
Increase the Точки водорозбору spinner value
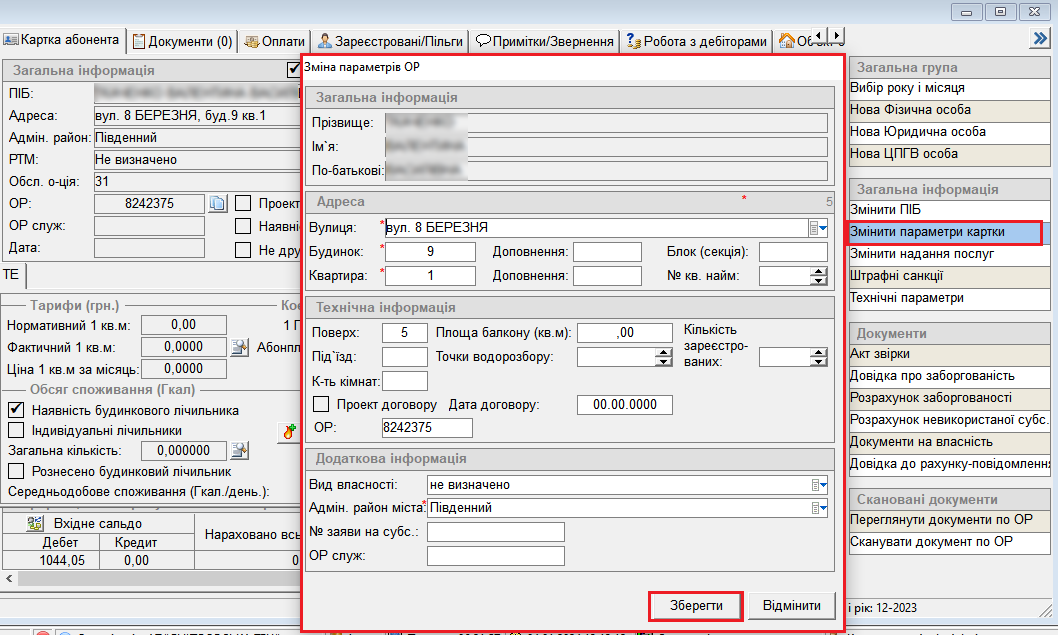[x=663, y=352]
